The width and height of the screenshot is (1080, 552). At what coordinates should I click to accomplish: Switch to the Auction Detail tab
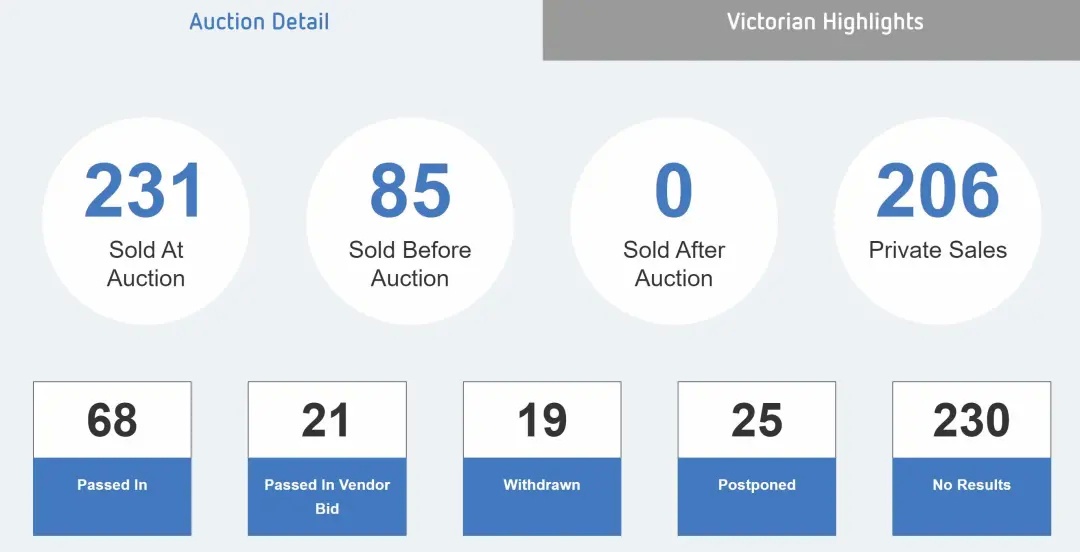click(260, 21)
